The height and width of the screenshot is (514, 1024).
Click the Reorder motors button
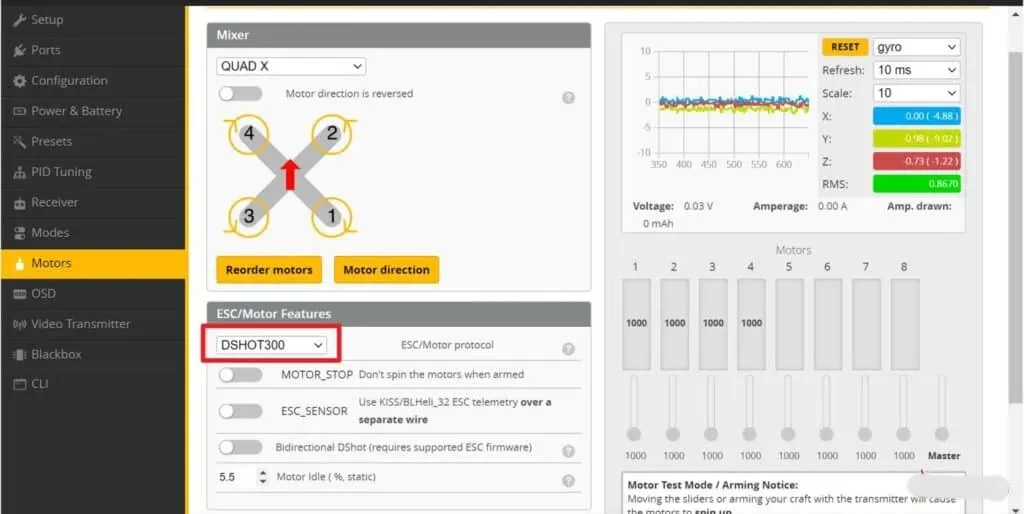coord(269,270)
